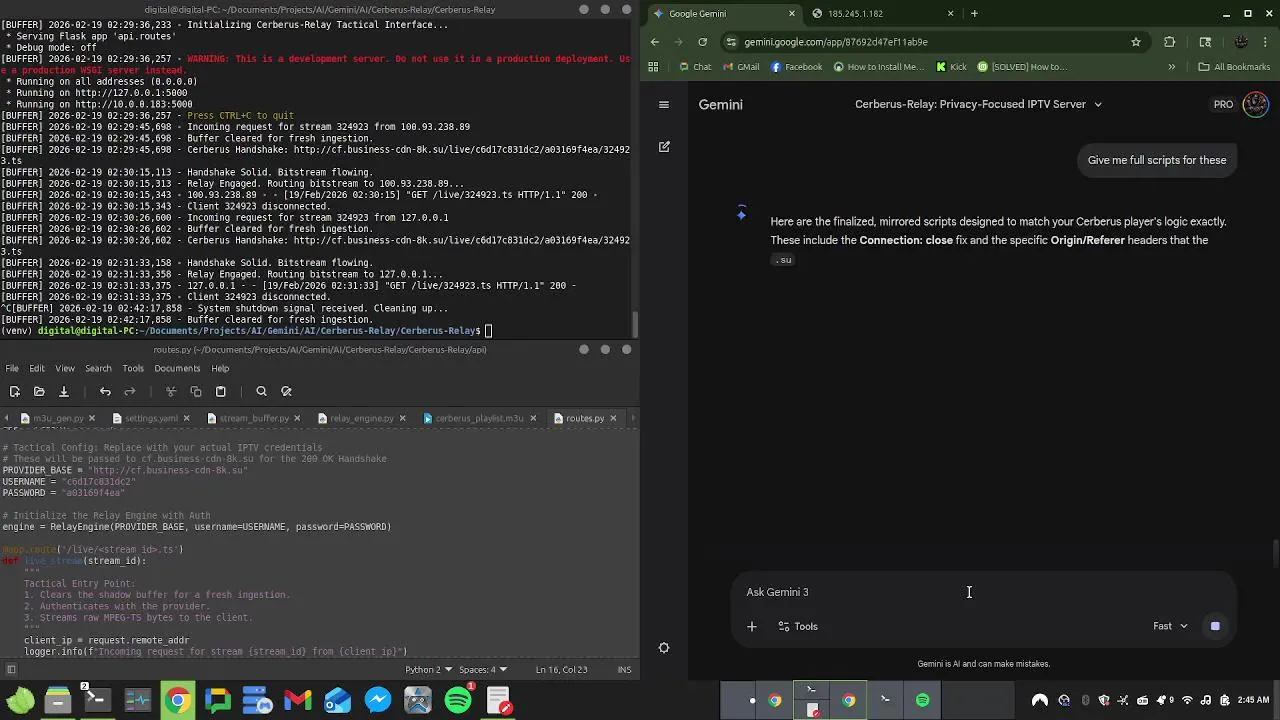
Task: Show more bookmarks via chevron
Action: tap(1171, 67)
